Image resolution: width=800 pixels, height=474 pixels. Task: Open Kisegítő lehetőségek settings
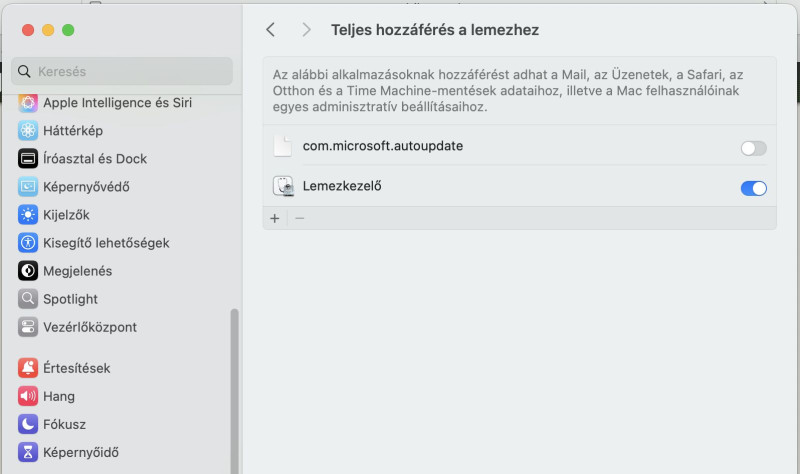105,243
